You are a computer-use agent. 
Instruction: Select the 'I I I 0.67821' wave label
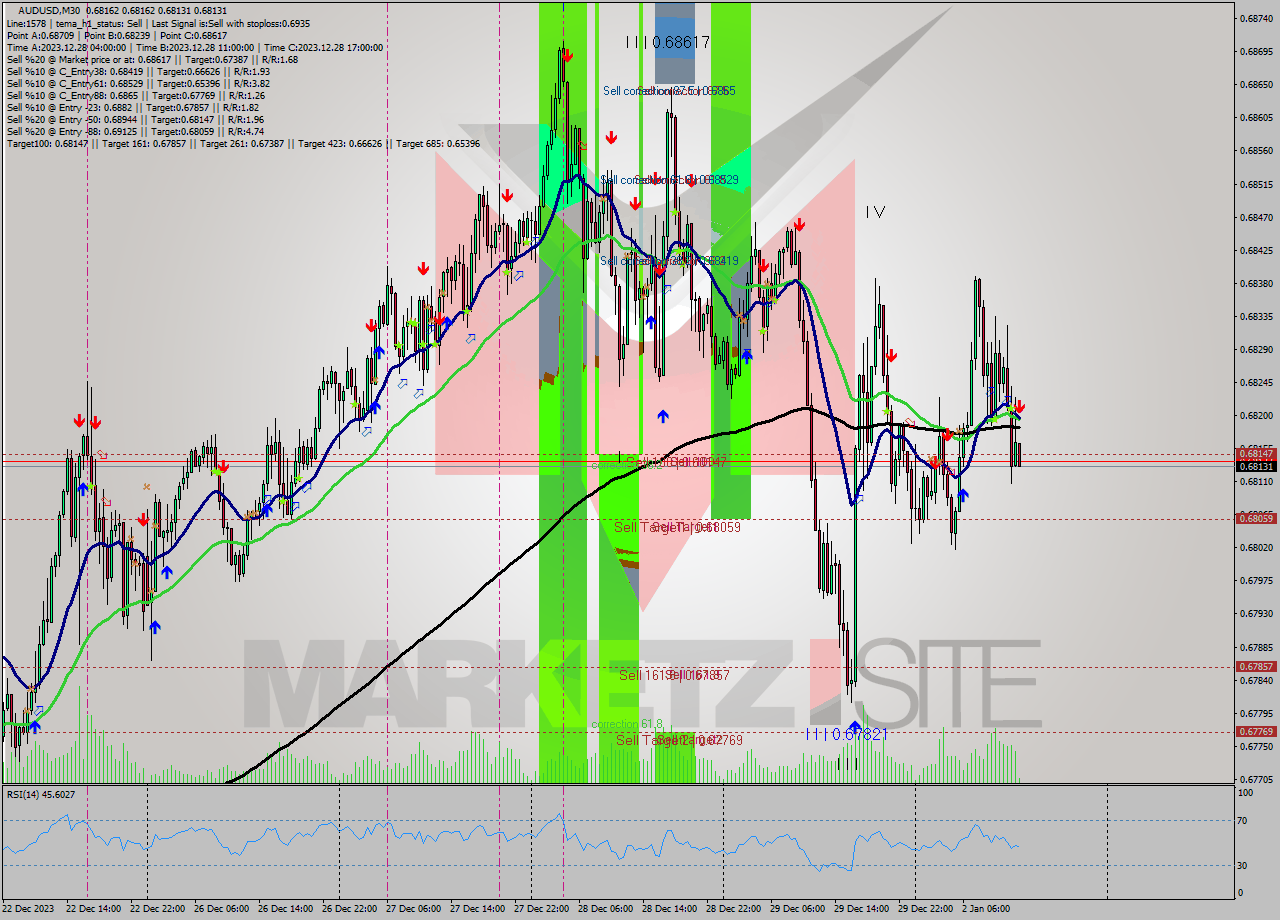pyautogui.click(x=848, y=734)
